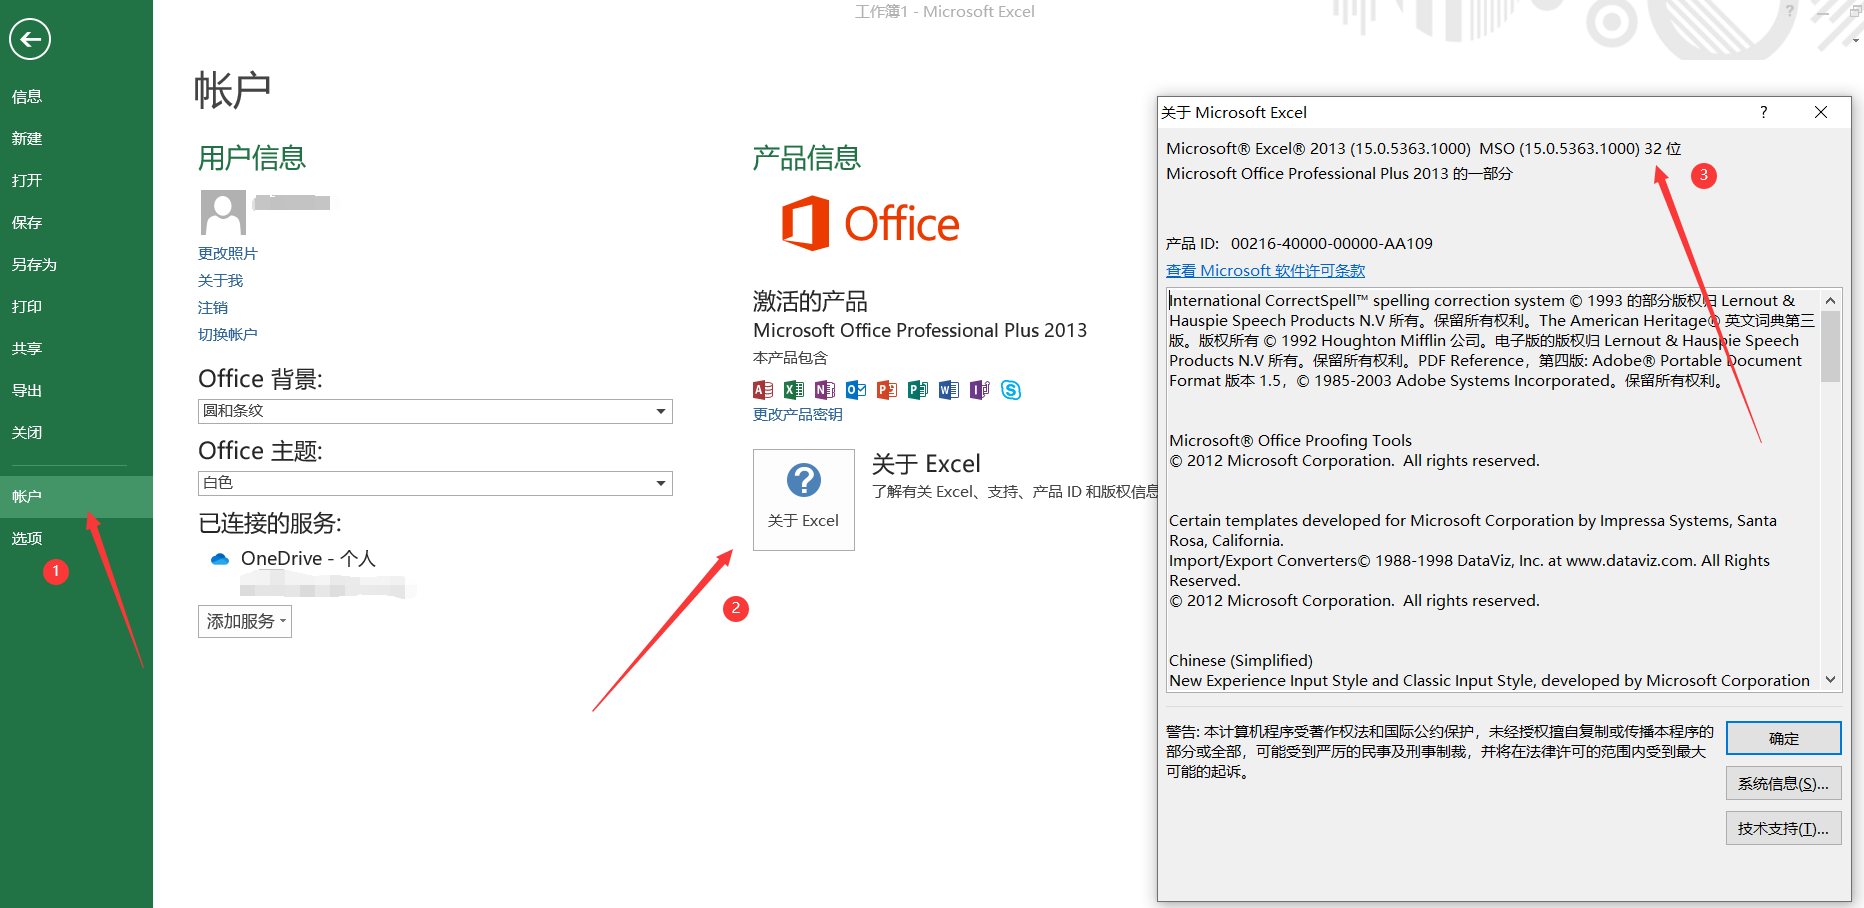Click the About me (关于我) link
The width and height of the screenshot is (1864, 908).
pos(220,281)
